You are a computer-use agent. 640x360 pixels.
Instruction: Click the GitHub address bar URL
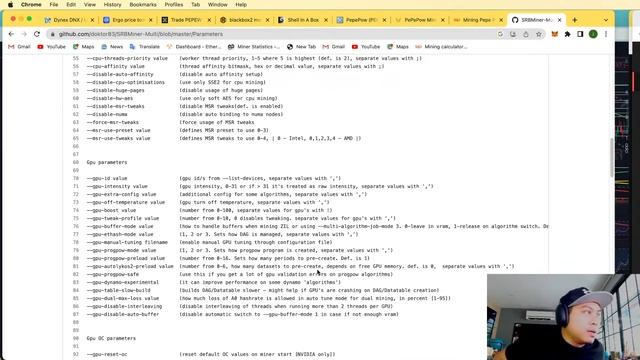pos(141,34)
